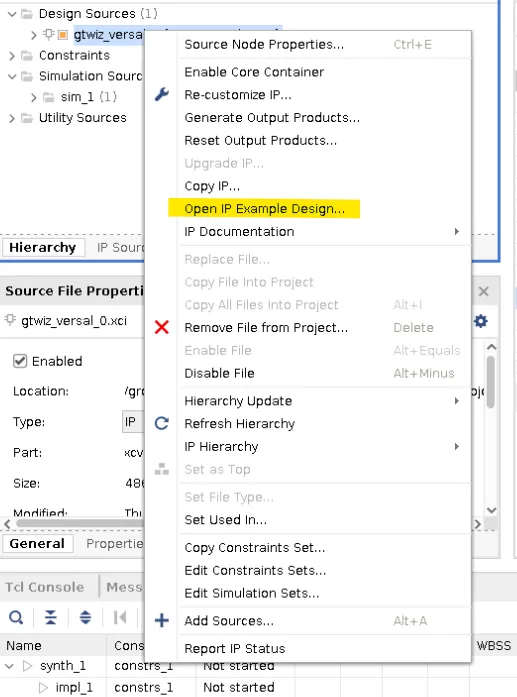Open the properties settings gear icon
Screen dimensions: 517x697
pyautogui.click(x=481, y=321)
